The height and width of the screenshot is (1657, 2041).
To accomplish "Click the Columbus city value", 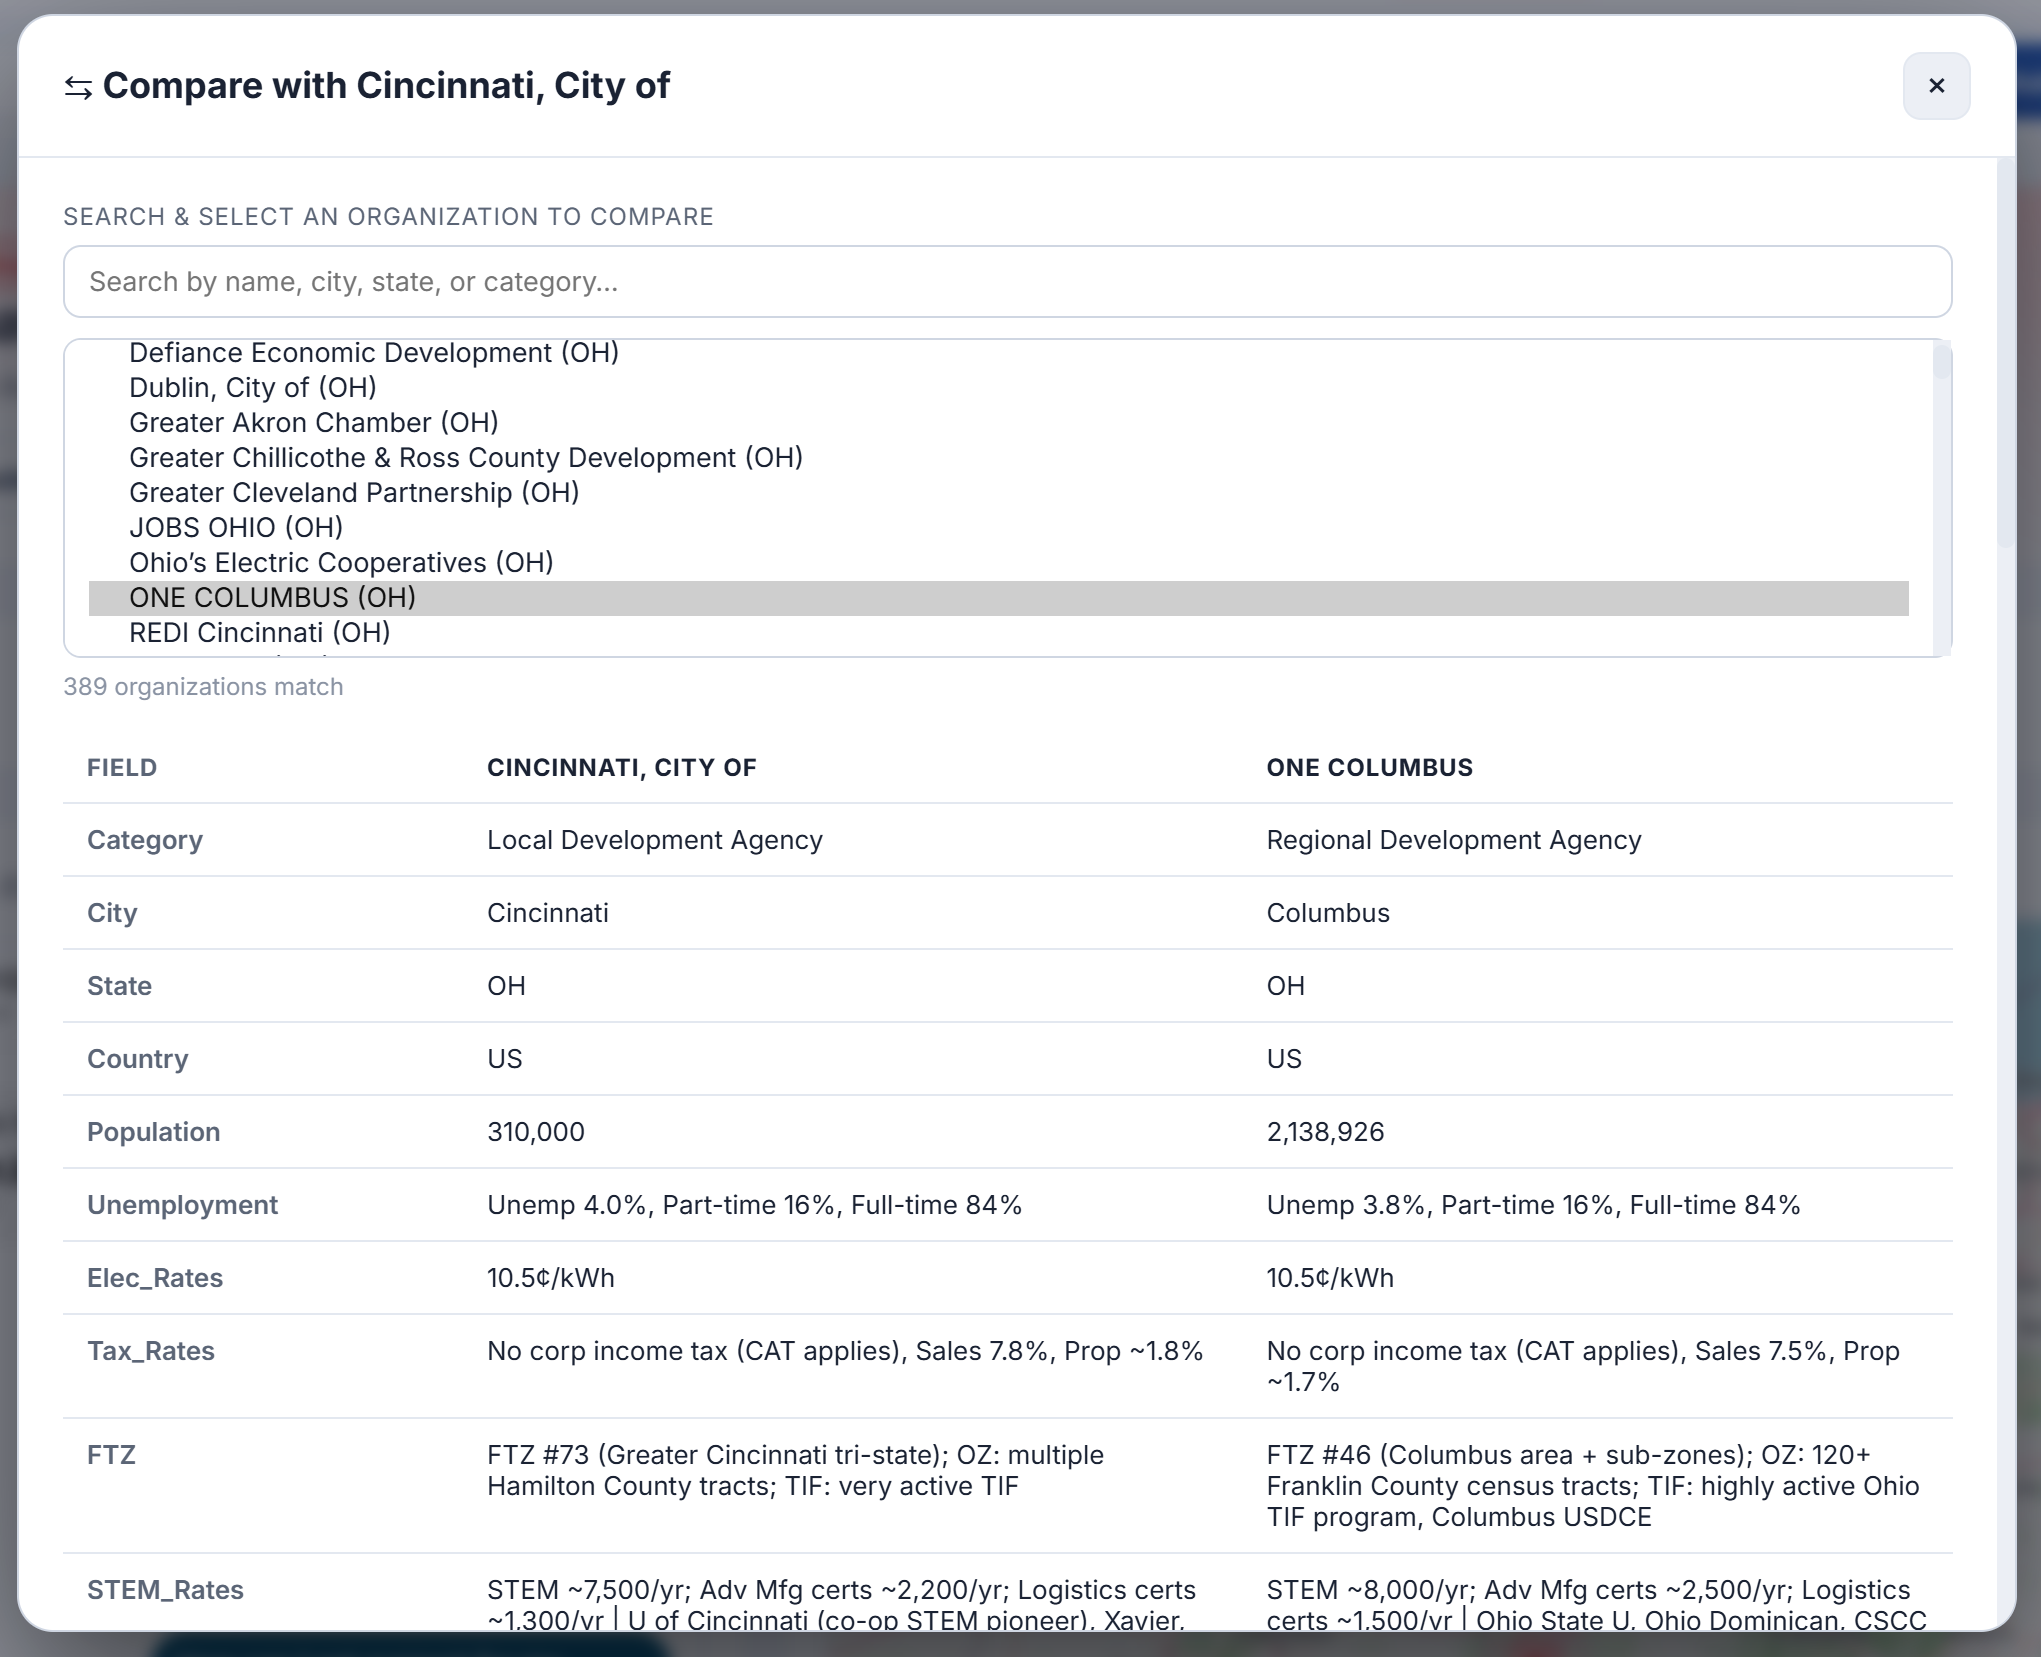I will [x=1328, y=913].
